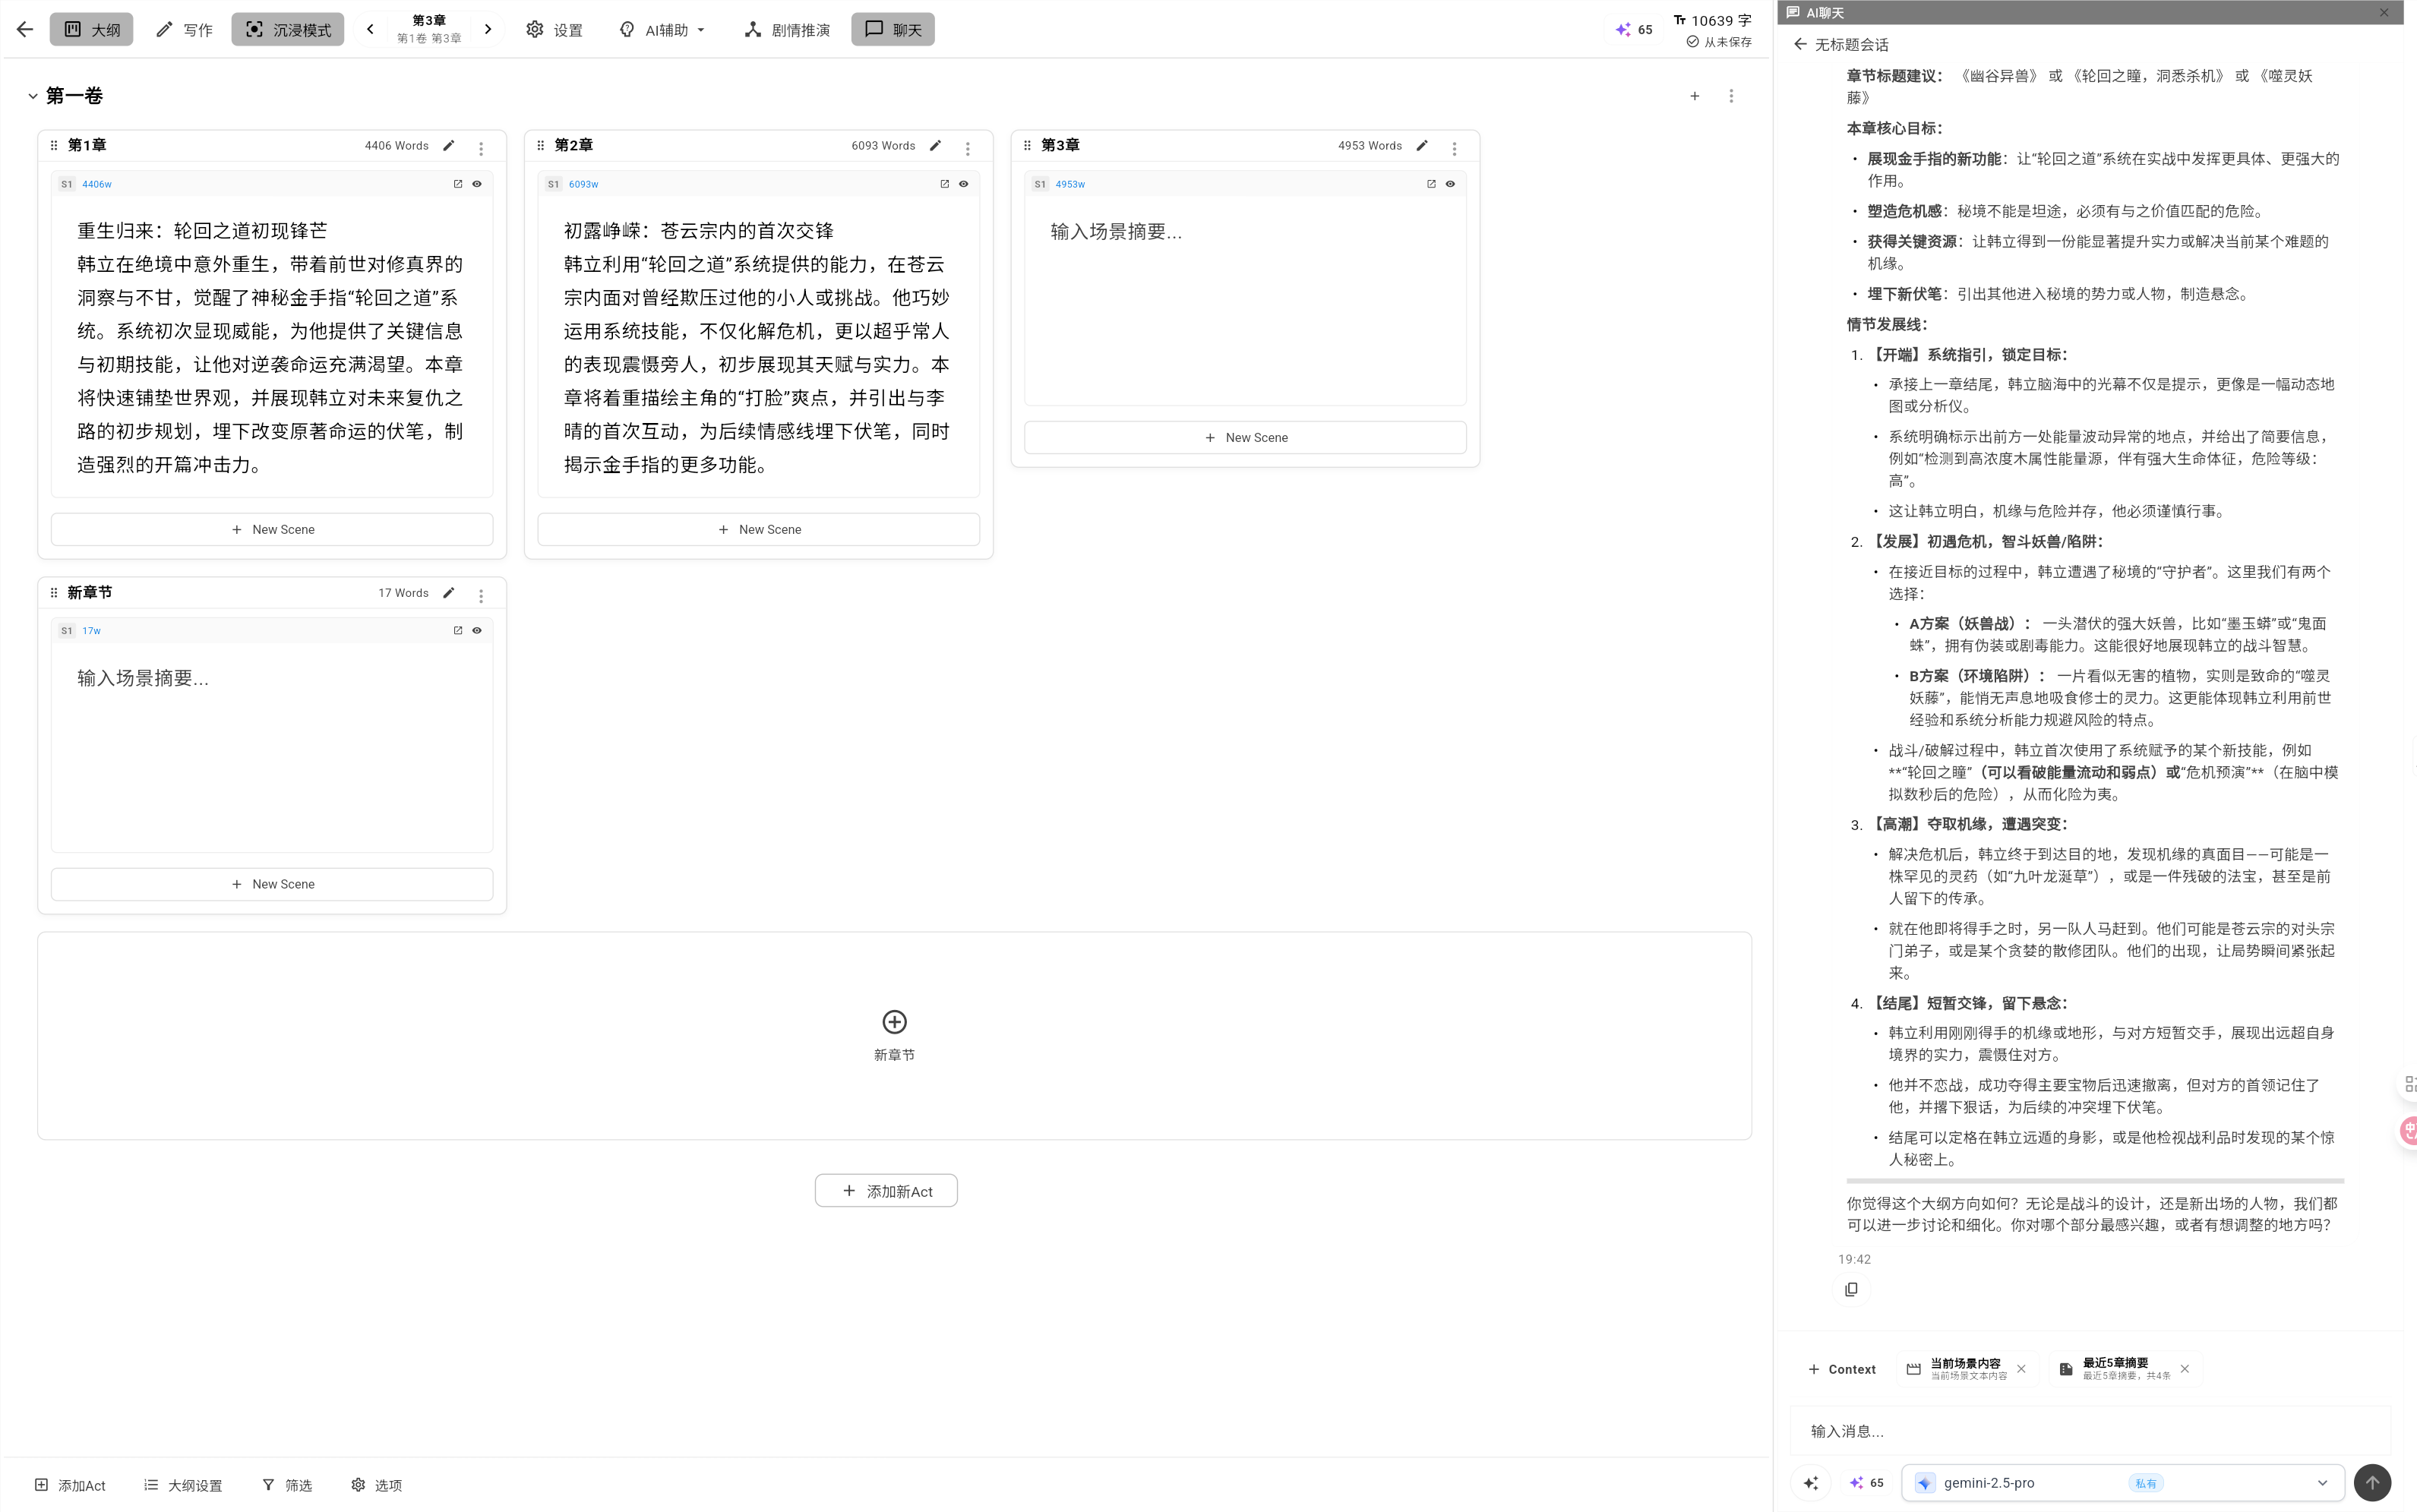
Task: Edit the 第3章 title with the pencil icon
Action: 1422,145
